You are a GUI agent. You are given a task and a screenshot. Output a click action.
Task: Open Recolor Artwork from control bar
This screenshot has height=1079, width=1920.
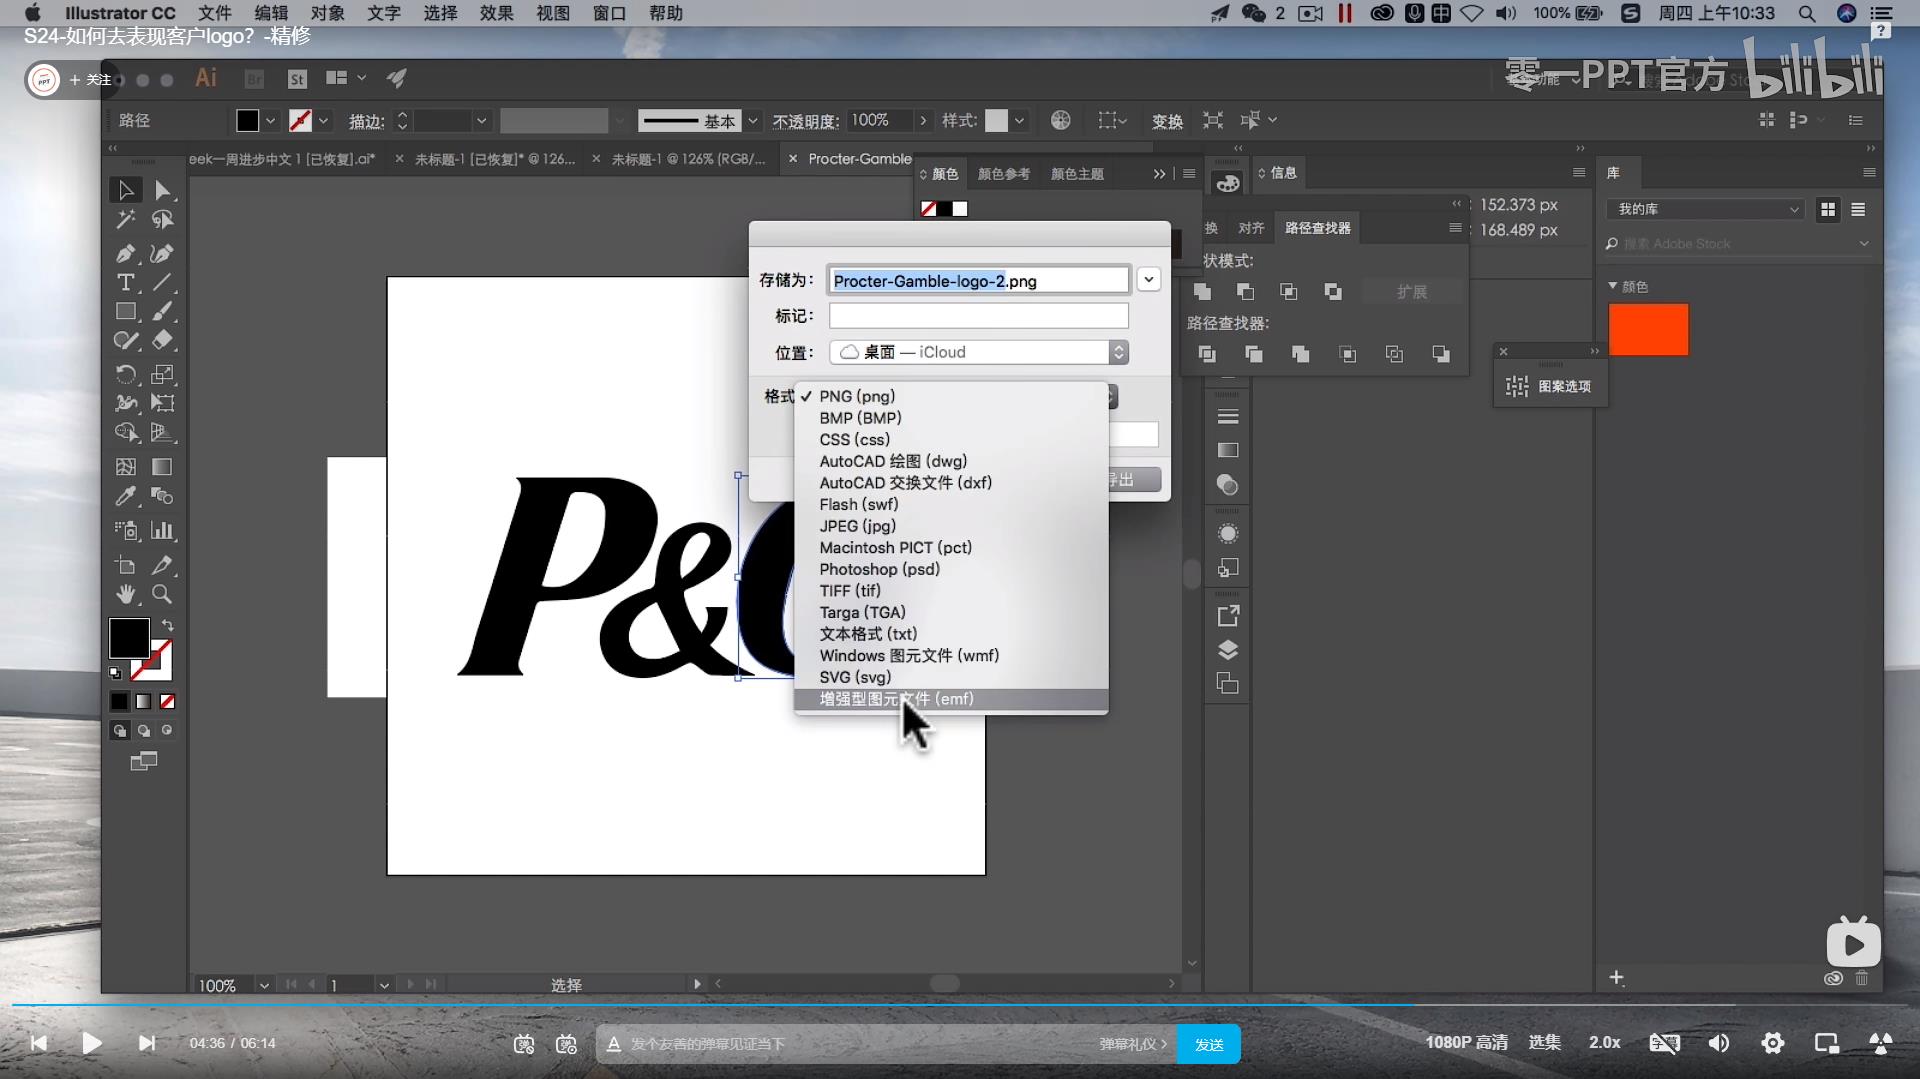coord(1061,120)
